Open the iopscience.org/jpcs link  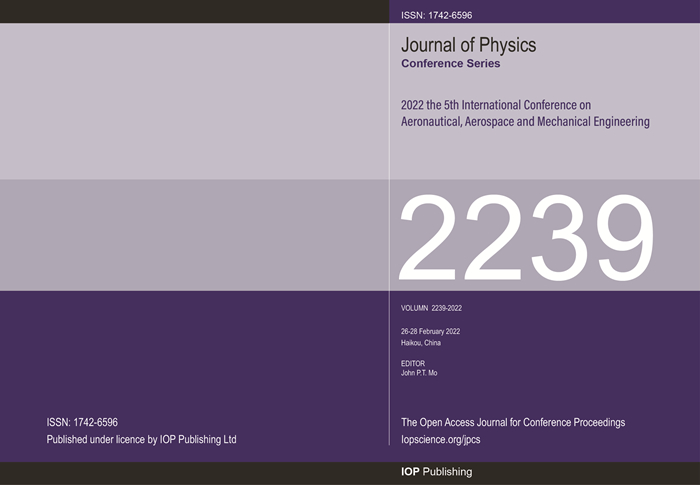pos(441,439)
